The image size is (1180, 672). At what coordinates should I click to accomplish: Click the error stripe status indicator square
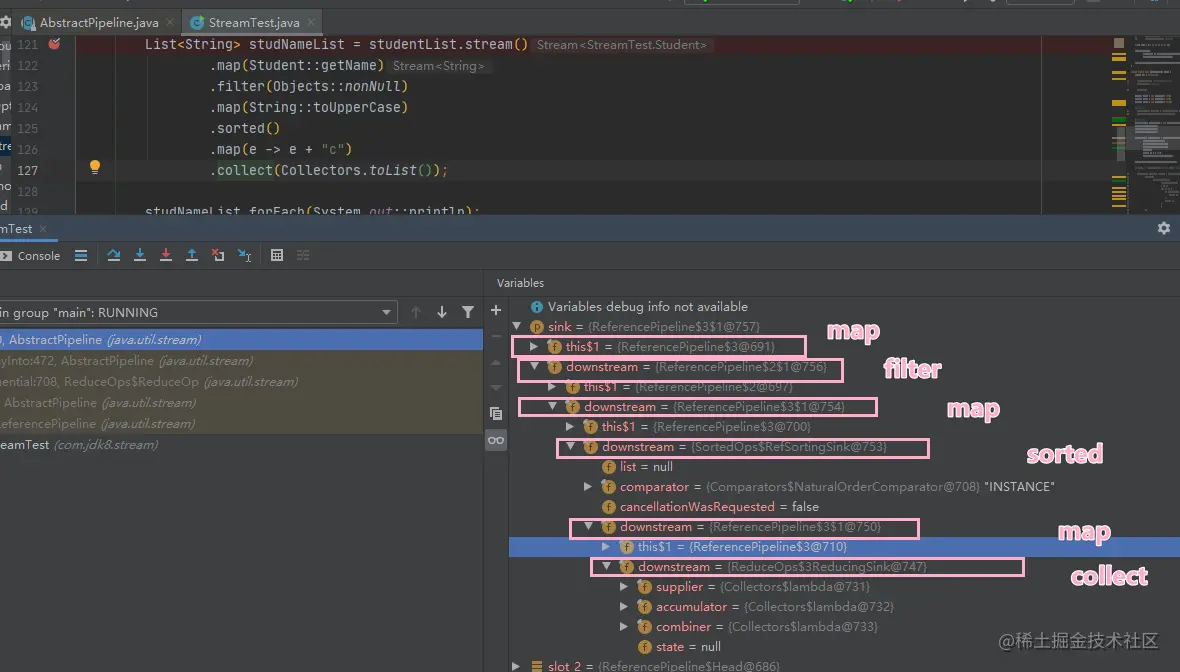coord(1119,43)
